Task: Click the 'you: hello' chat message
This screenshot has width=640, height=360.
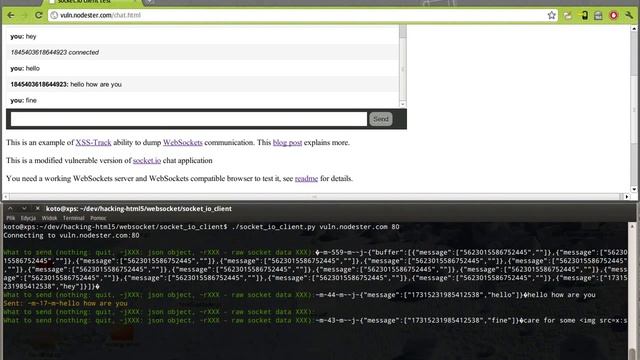Action: [25, 68]
